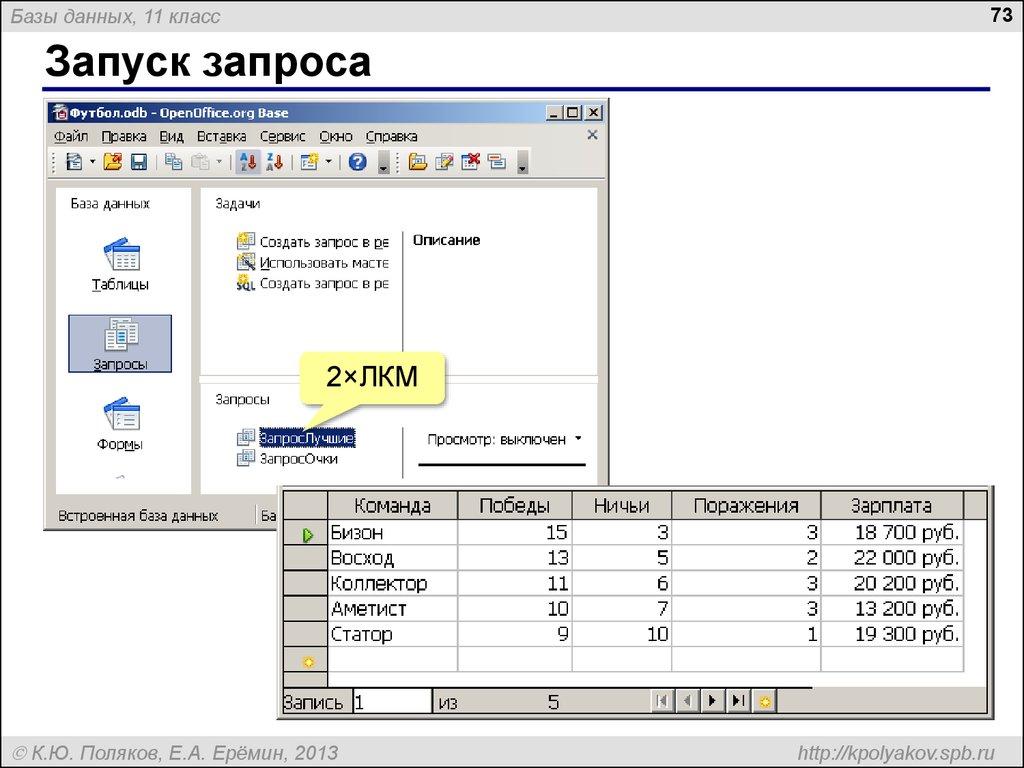Expand the New document dropdown arrow

click(93, 162)
